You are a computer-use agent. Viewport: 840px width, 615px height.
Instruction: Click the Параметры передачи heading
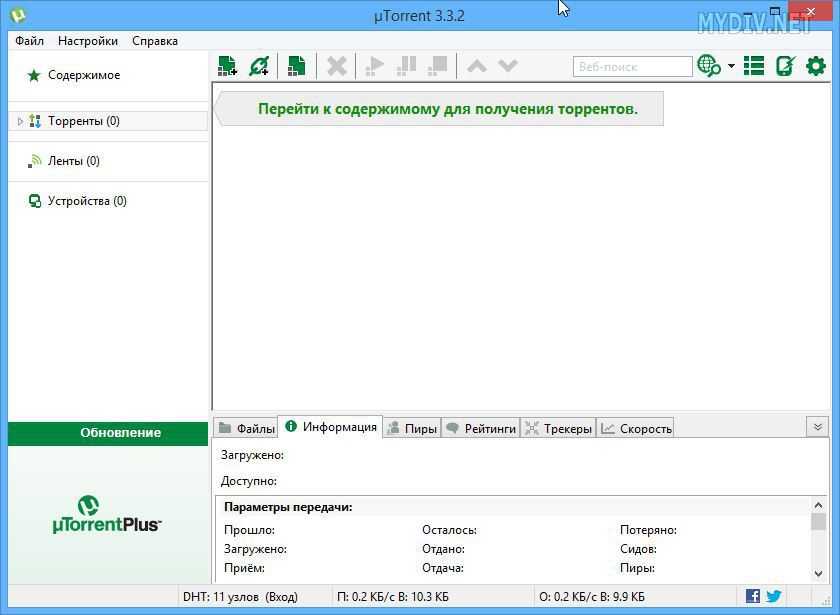pyautogui.click(x=288, y=507)
